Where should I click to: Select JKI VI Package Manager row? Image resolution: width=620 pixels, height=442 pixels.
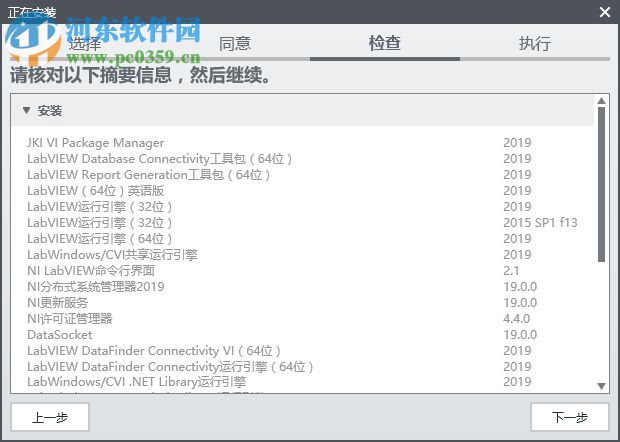[302, 143]
